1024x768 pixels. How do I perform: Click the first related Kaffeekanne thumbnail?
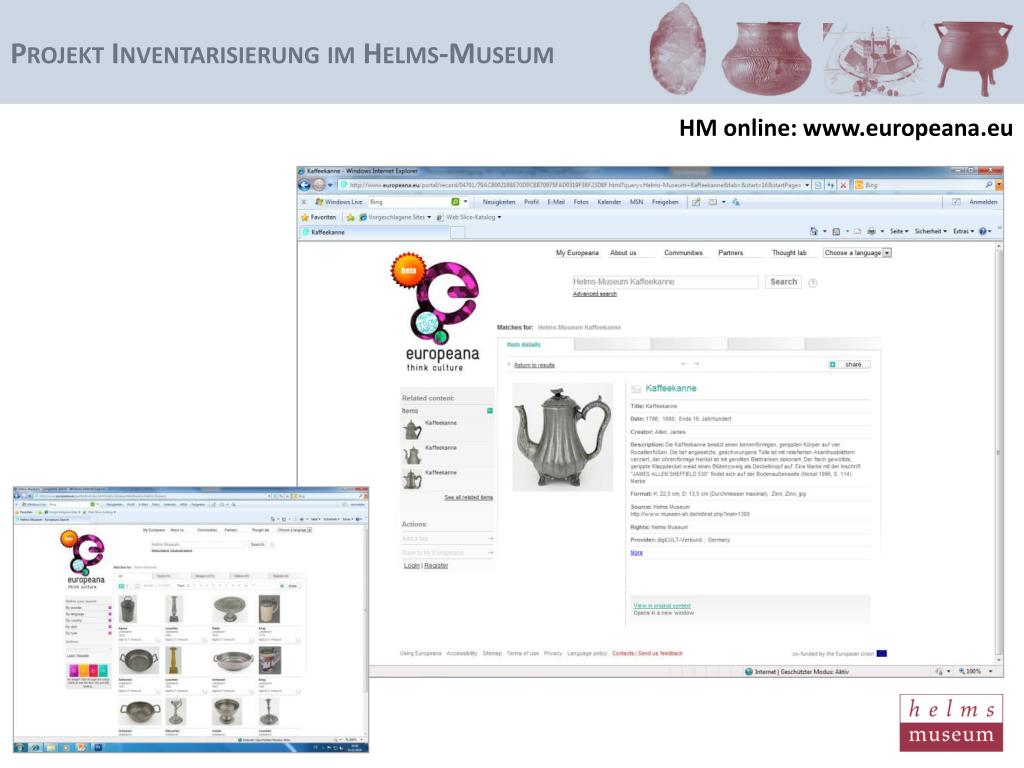tap(412, 430)
